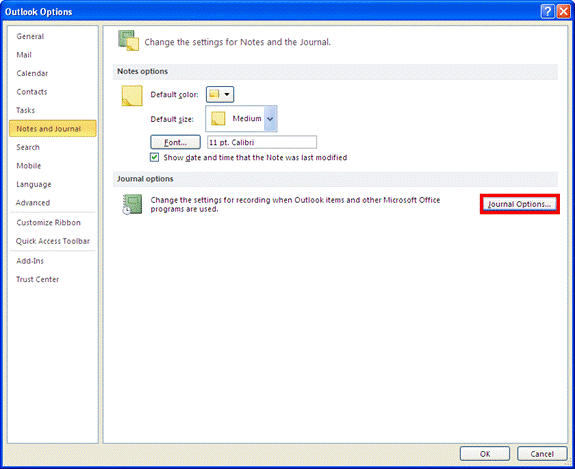Click the Medium note size preview icon
Viewport: 575px width, 469px height.
tap(218, 118)
